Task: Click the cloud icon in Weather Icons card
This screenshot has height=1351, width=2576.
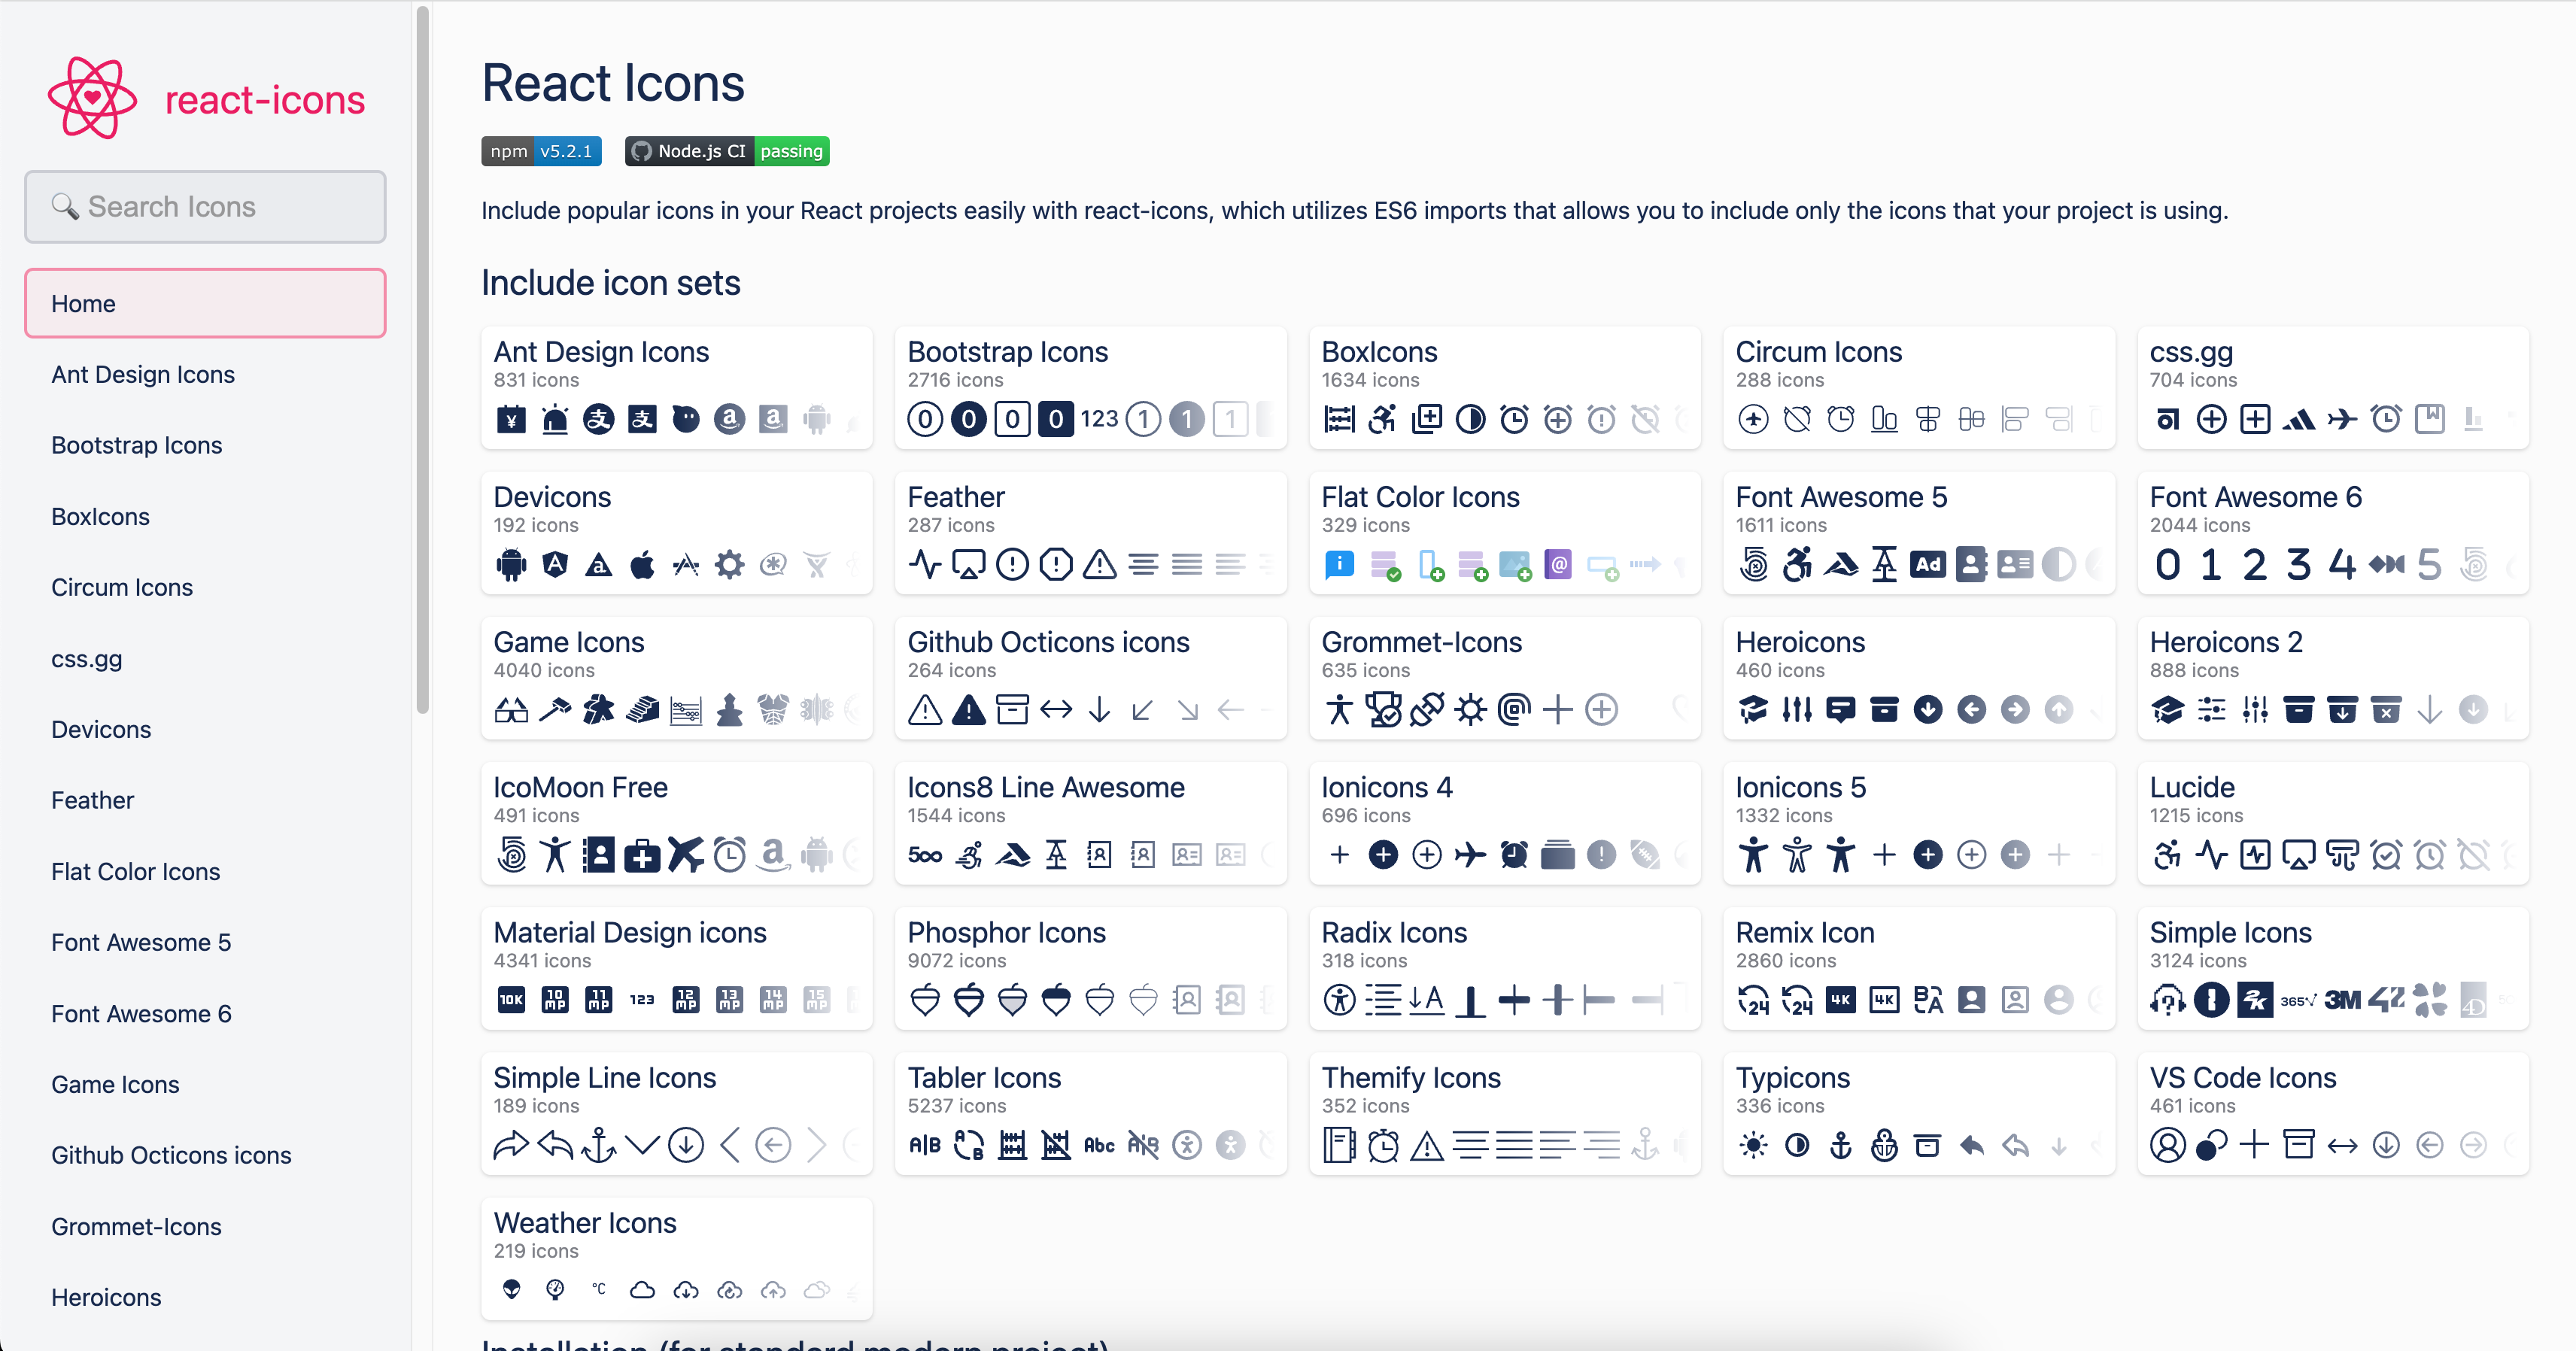Action: pos(642,1290)
